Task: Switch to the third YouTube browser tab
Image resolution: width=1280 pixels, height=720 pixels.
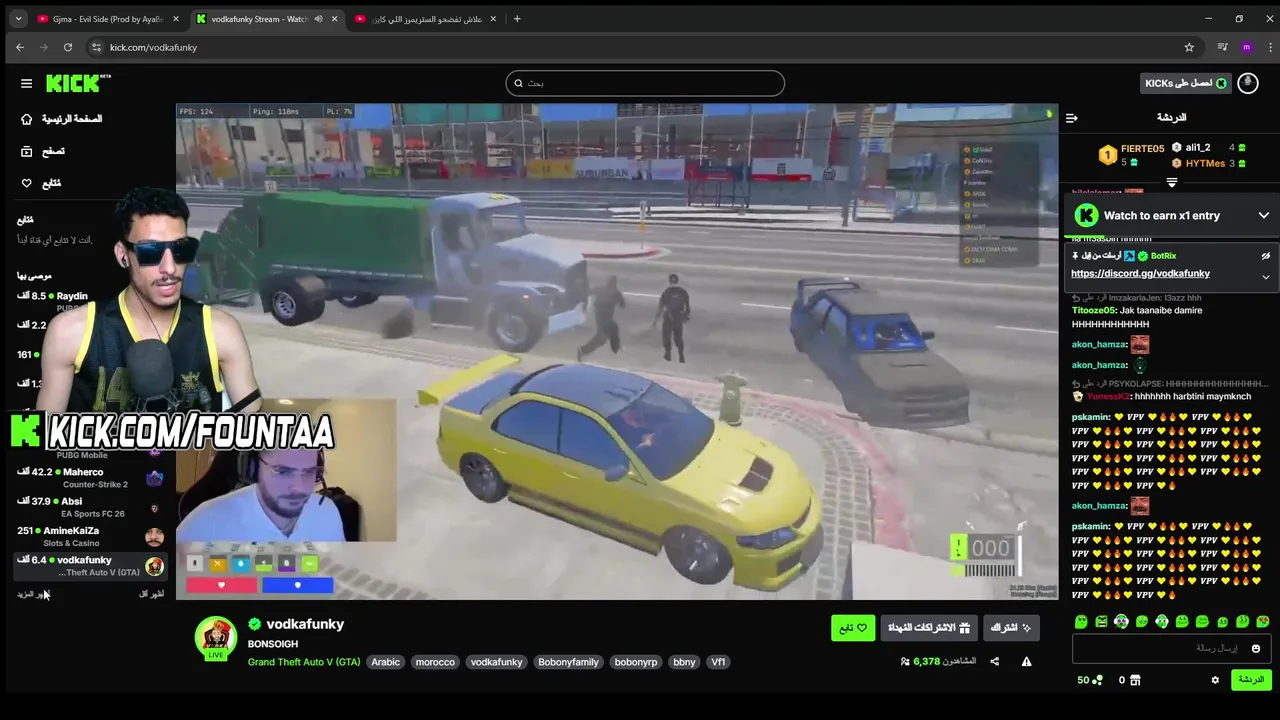Action: (x=426, y=19)
